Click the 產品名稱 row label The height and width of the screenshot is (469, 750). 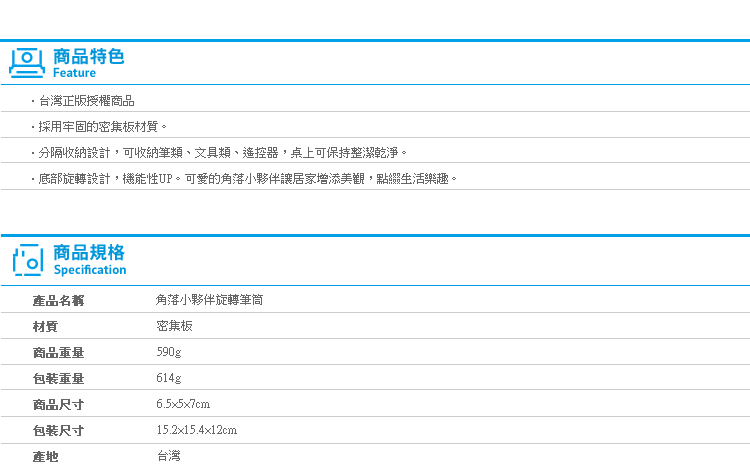tap(58, 301)
